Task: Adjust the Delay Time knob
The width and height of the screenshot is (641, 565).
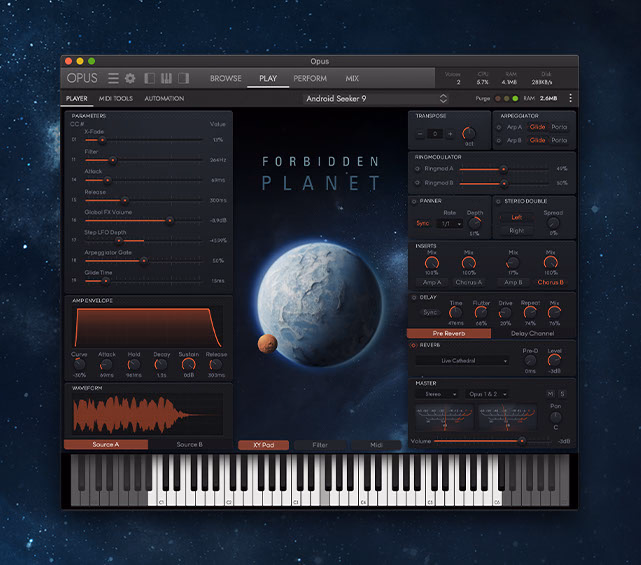Action: point(455,313)
